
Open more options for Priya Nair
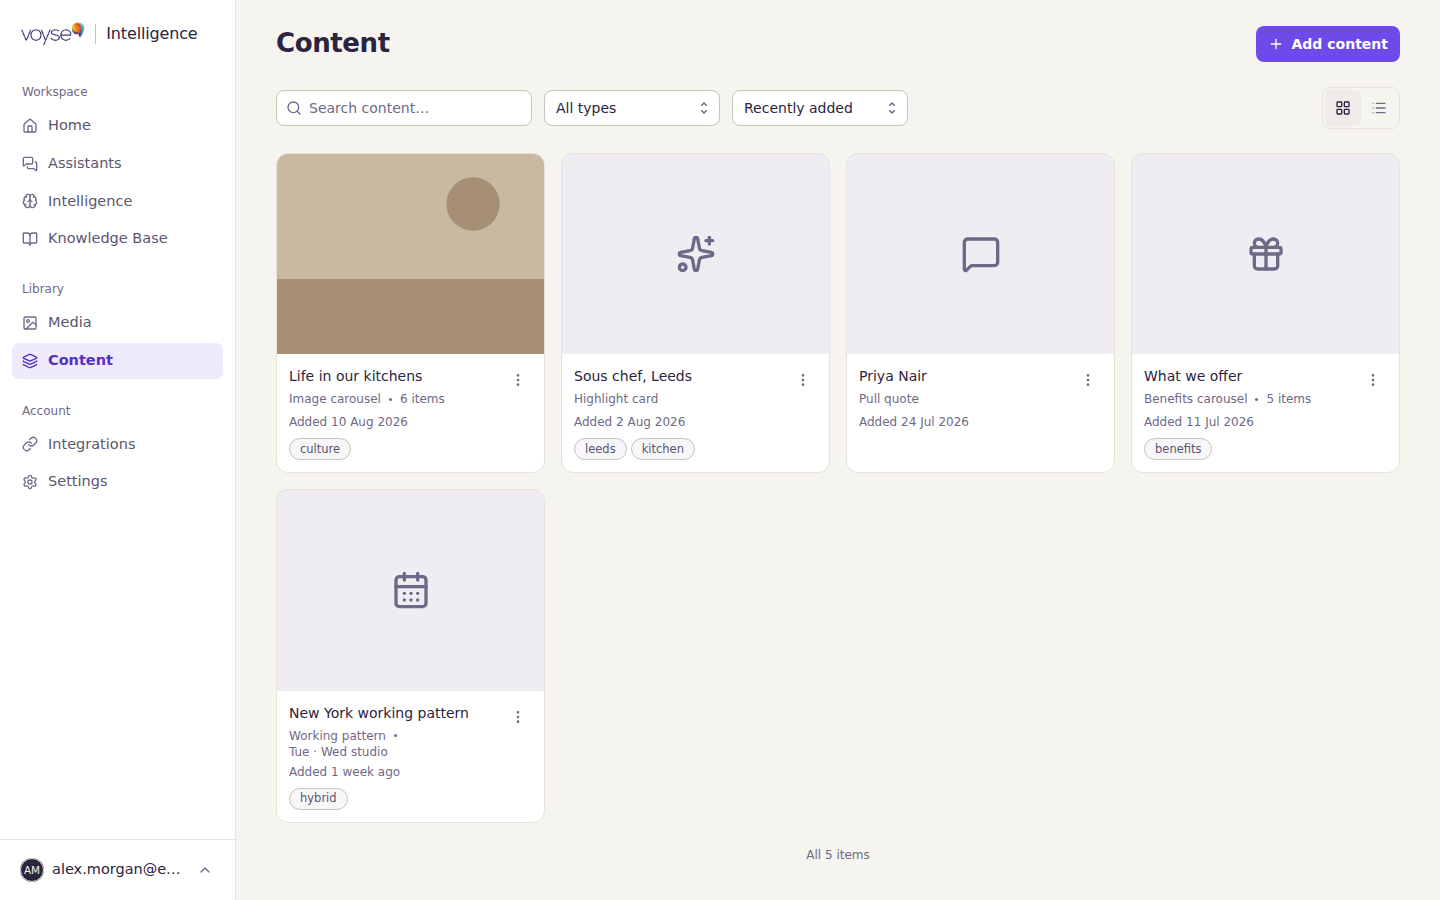(x=1088, y=380)
